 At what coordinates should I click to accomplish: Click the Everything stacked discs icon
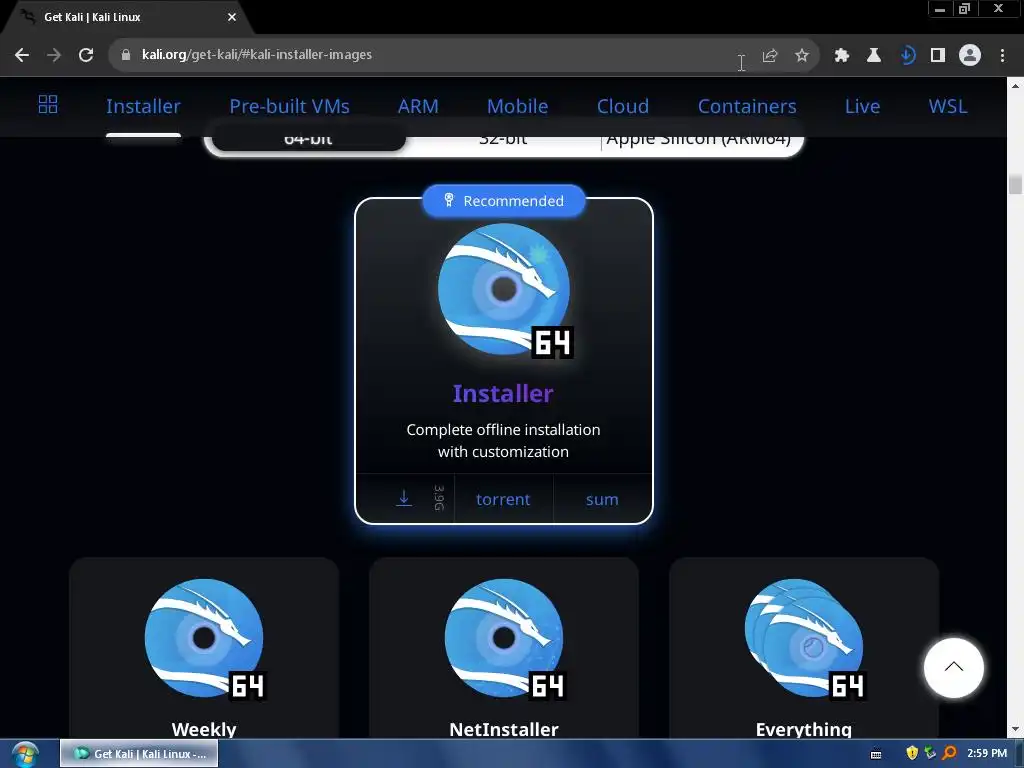coord(805,639)
